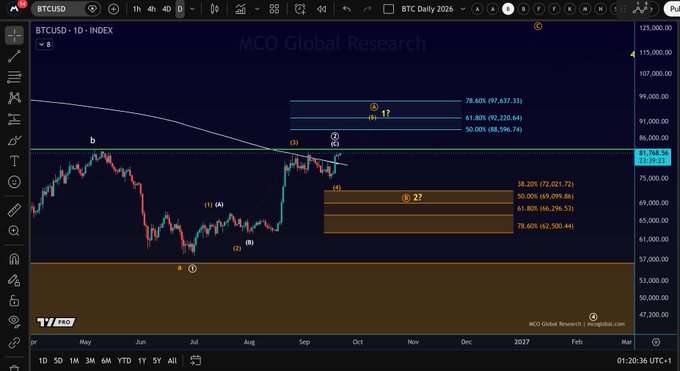Open the candlestick chart type selector
The height and width of the screenshot is (371, 680).
(215, 9)
